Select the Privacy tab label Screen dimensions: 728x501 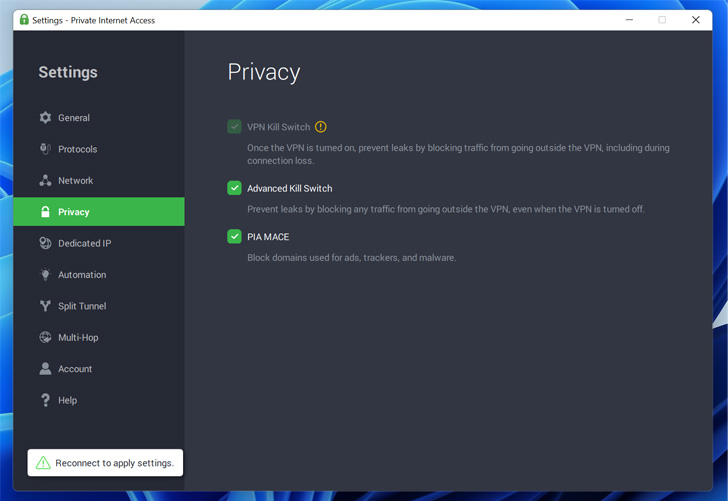point(73,212)
